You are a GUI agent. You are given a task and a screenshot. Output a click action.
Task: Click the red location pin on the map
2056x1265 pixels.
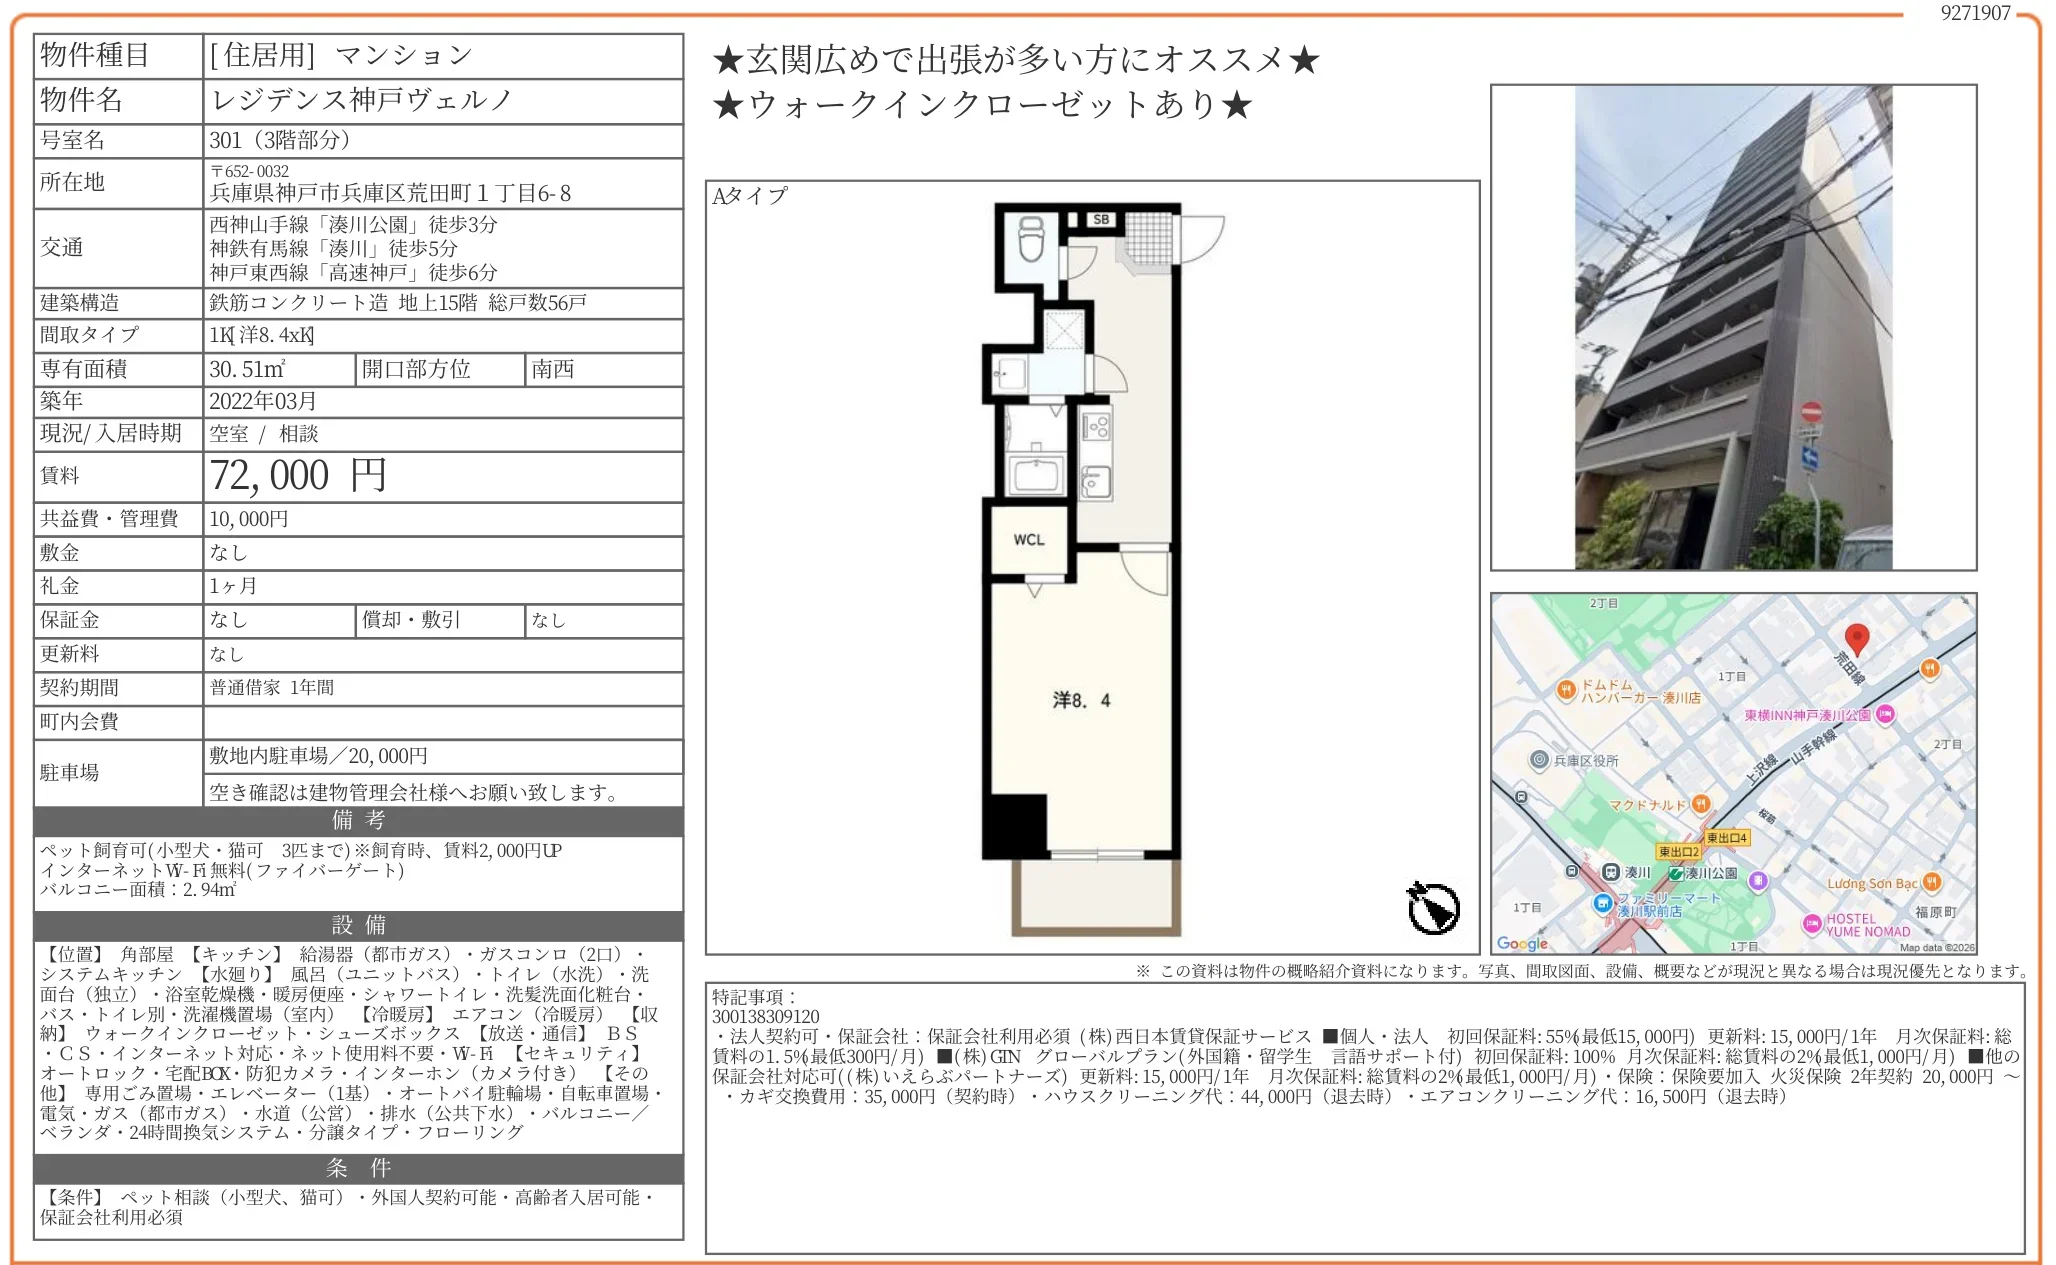tap(1856, 638)
